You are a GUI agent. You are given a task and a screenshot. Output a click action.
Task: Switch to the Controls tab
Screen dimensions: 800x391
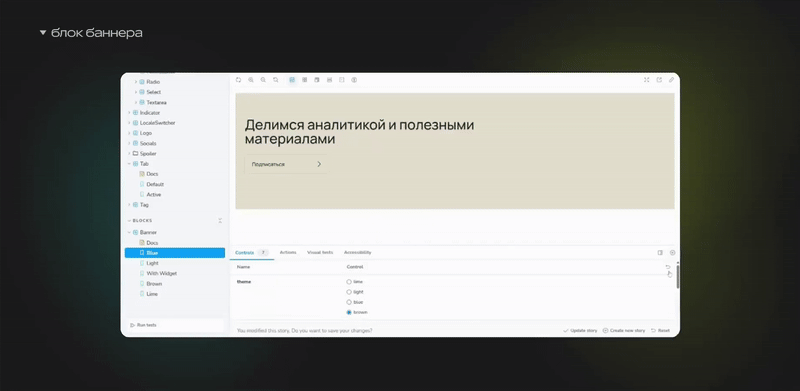(245, 253)
